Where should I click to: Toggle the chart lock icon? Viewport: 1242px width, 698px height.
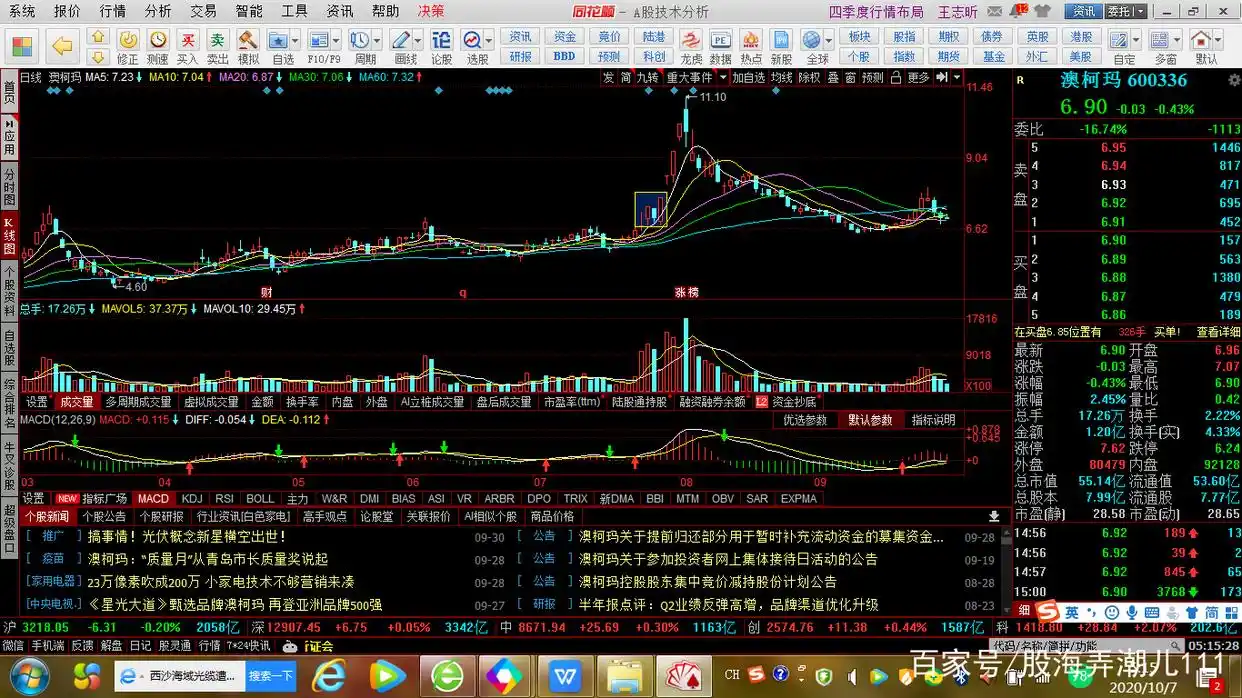[896, 77]
